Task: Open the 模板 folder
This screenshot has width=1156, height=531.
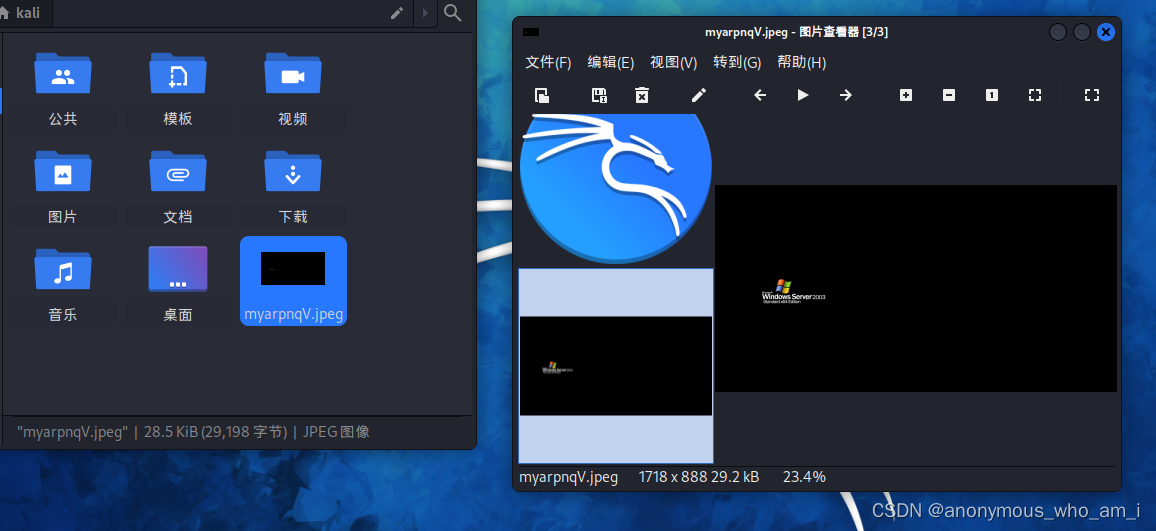Action: pos(178,88)
